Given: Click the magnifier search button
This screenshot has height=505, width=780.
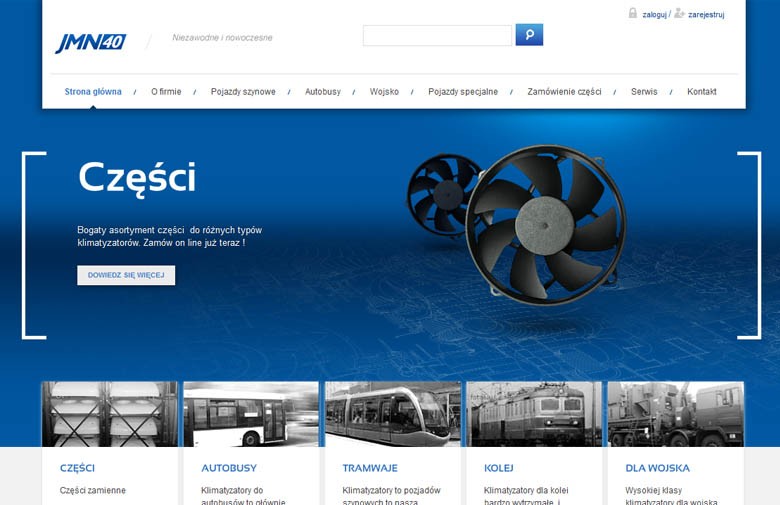Looking at the screenshot, I should [x=529, y=35].
